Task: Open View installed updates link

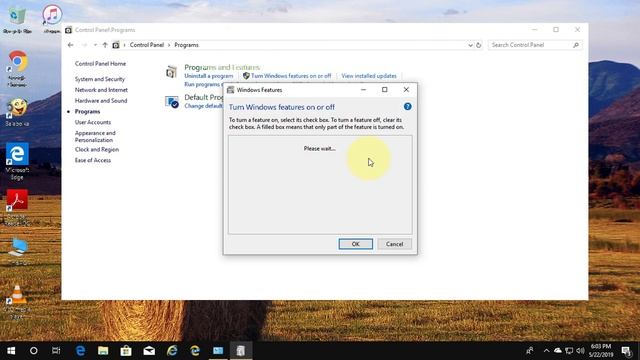Action: click(369, 76)
